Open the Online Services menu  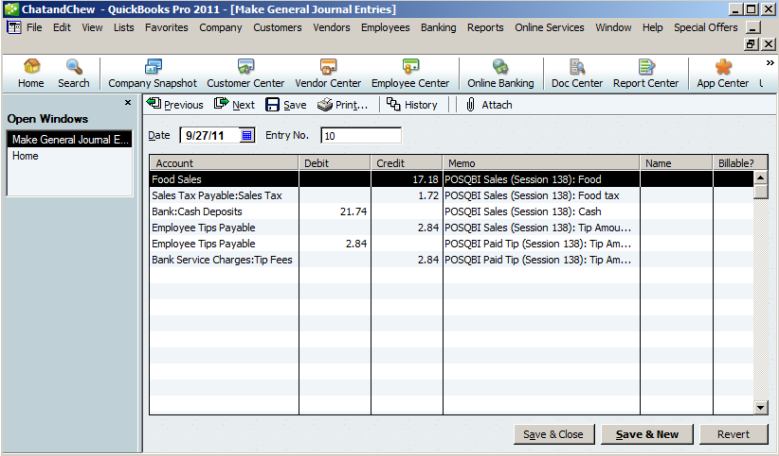pos(549,27)
